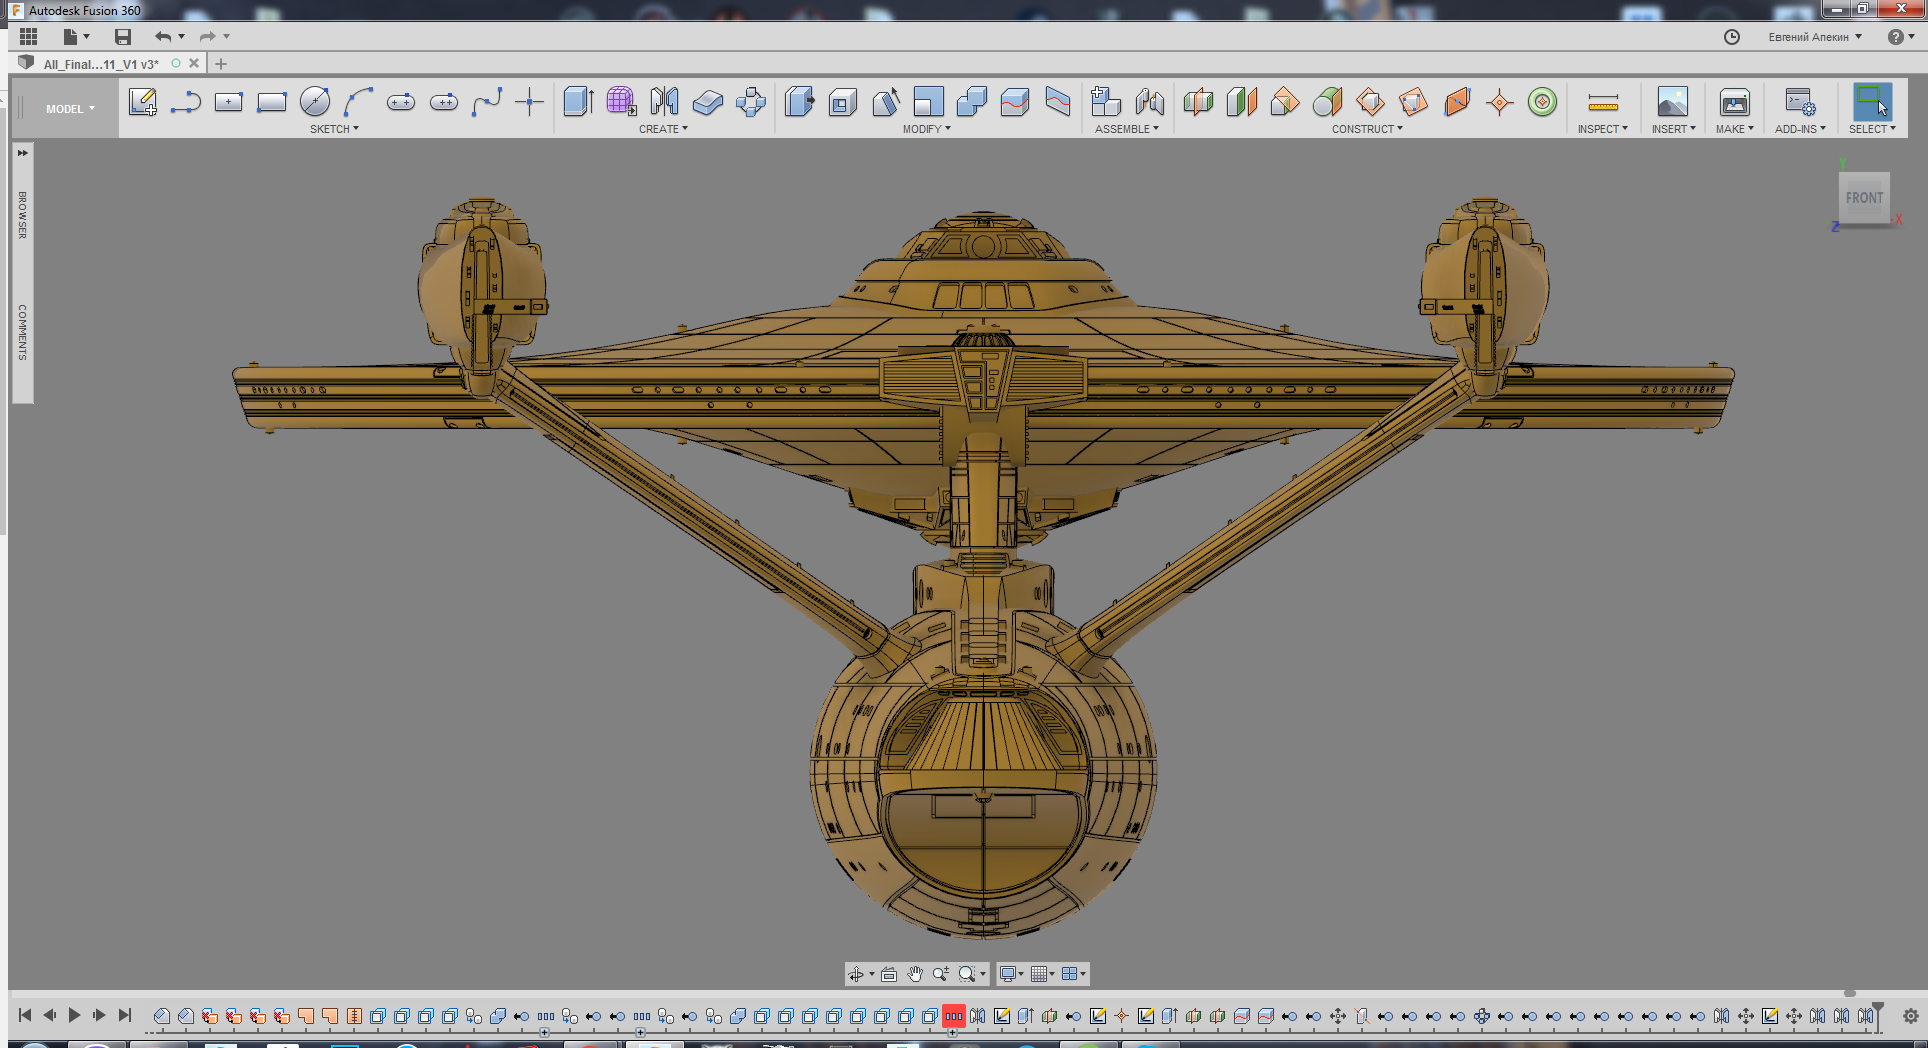Expand the CONSTRUCT menu dropdown

[1367, 129]
